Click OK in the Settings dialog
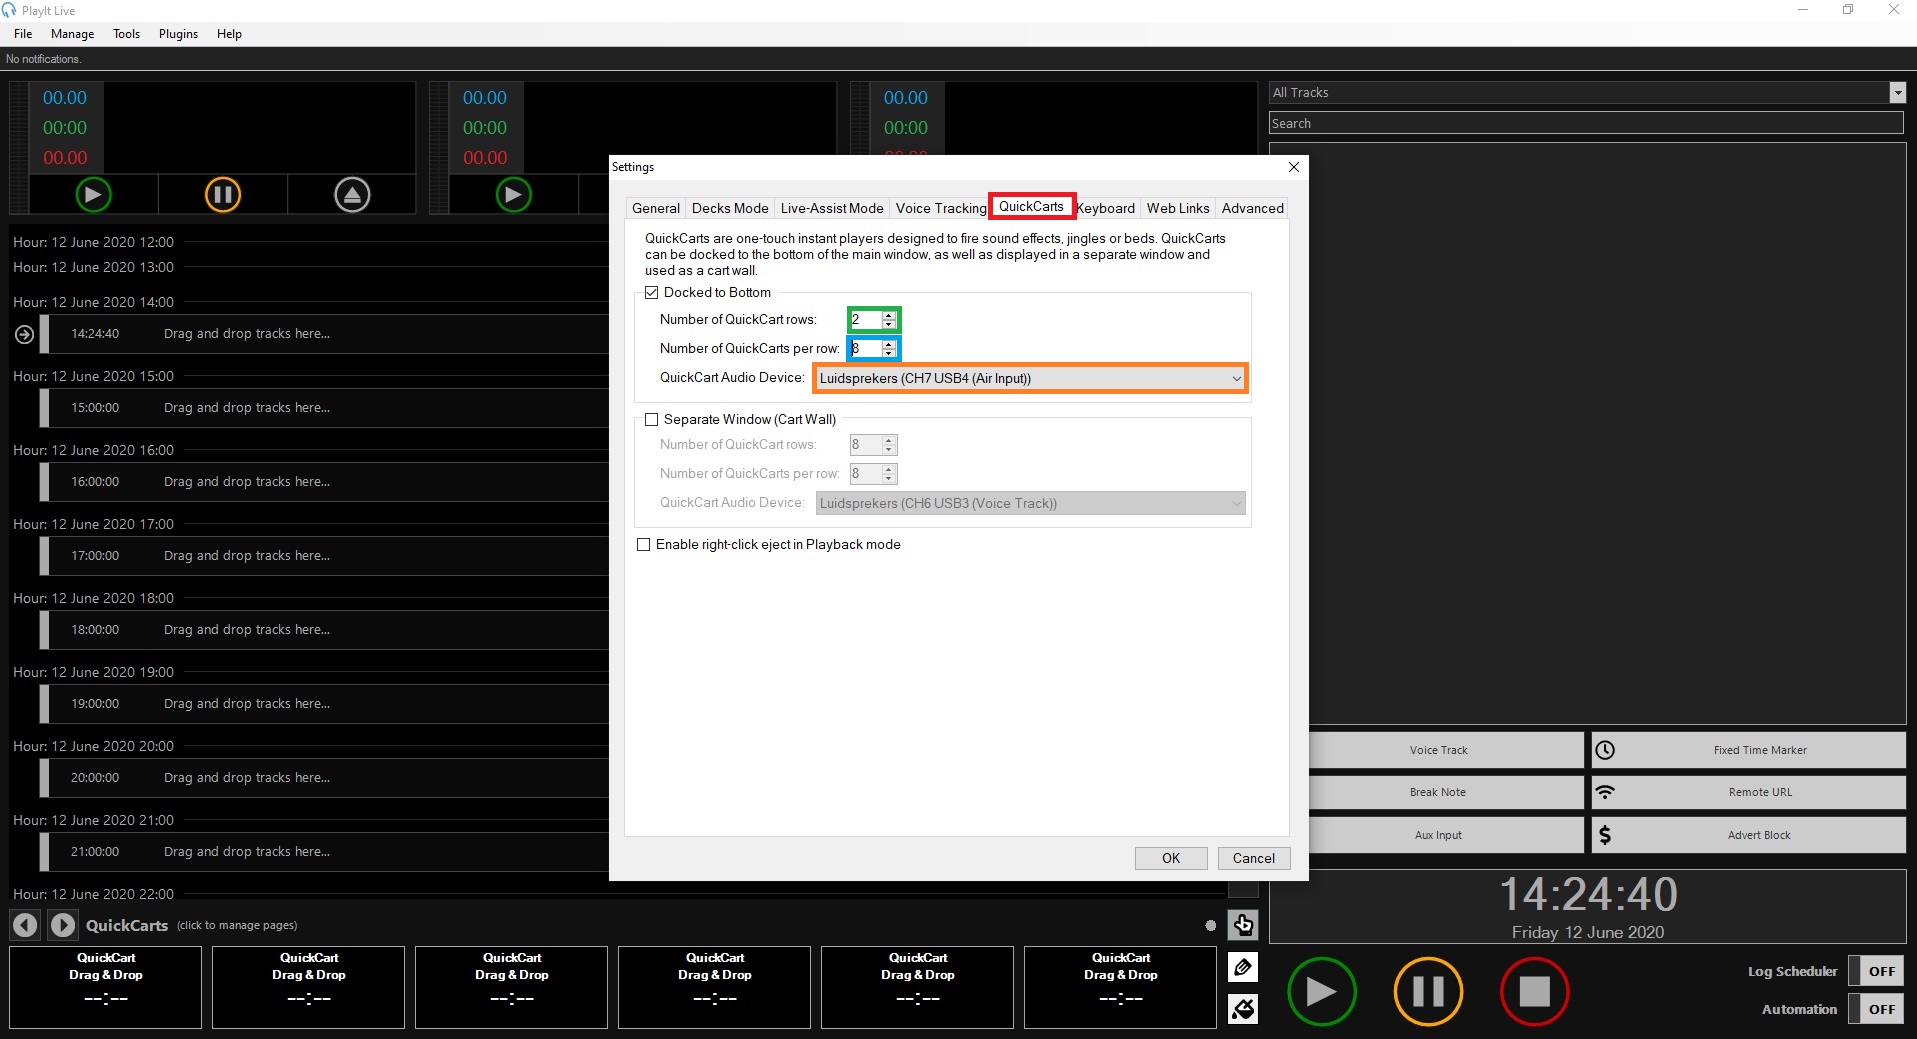Image resolution: width=1917 pixels, height=1039 pixels. coord(1170,858)
